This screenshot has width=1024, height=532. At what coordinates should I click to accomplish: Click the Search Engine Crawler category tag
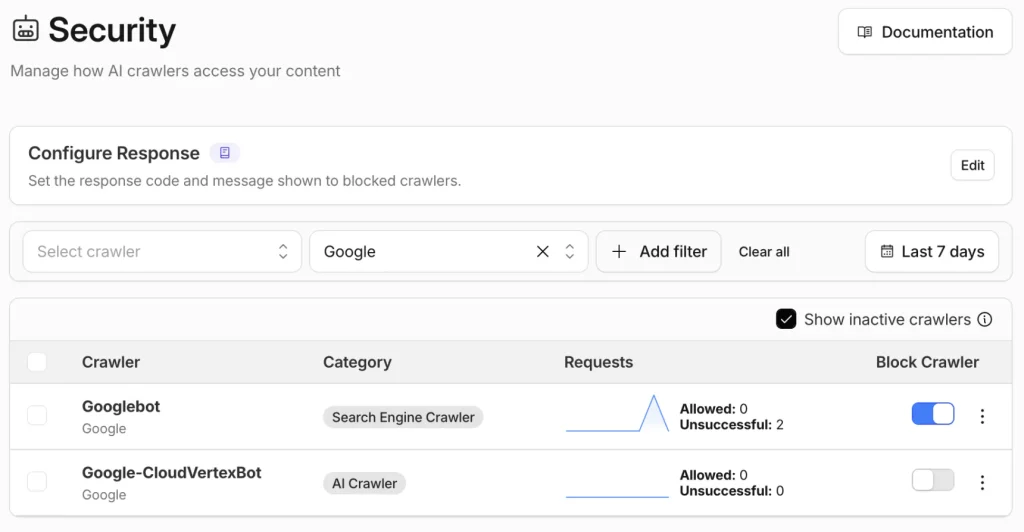[x=403, y=417]
